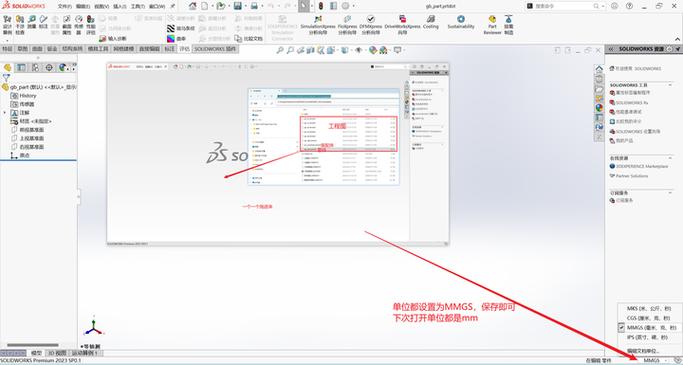Switch to the ConfigurationManager tab icon

coord(35,68)
